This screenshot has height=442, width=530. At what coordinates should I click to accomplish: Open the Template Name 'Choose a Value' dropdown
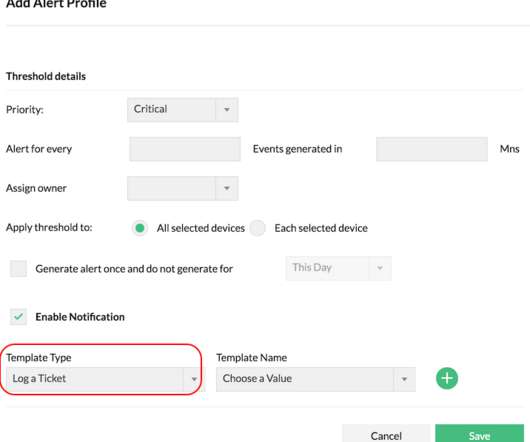(316, 379)
